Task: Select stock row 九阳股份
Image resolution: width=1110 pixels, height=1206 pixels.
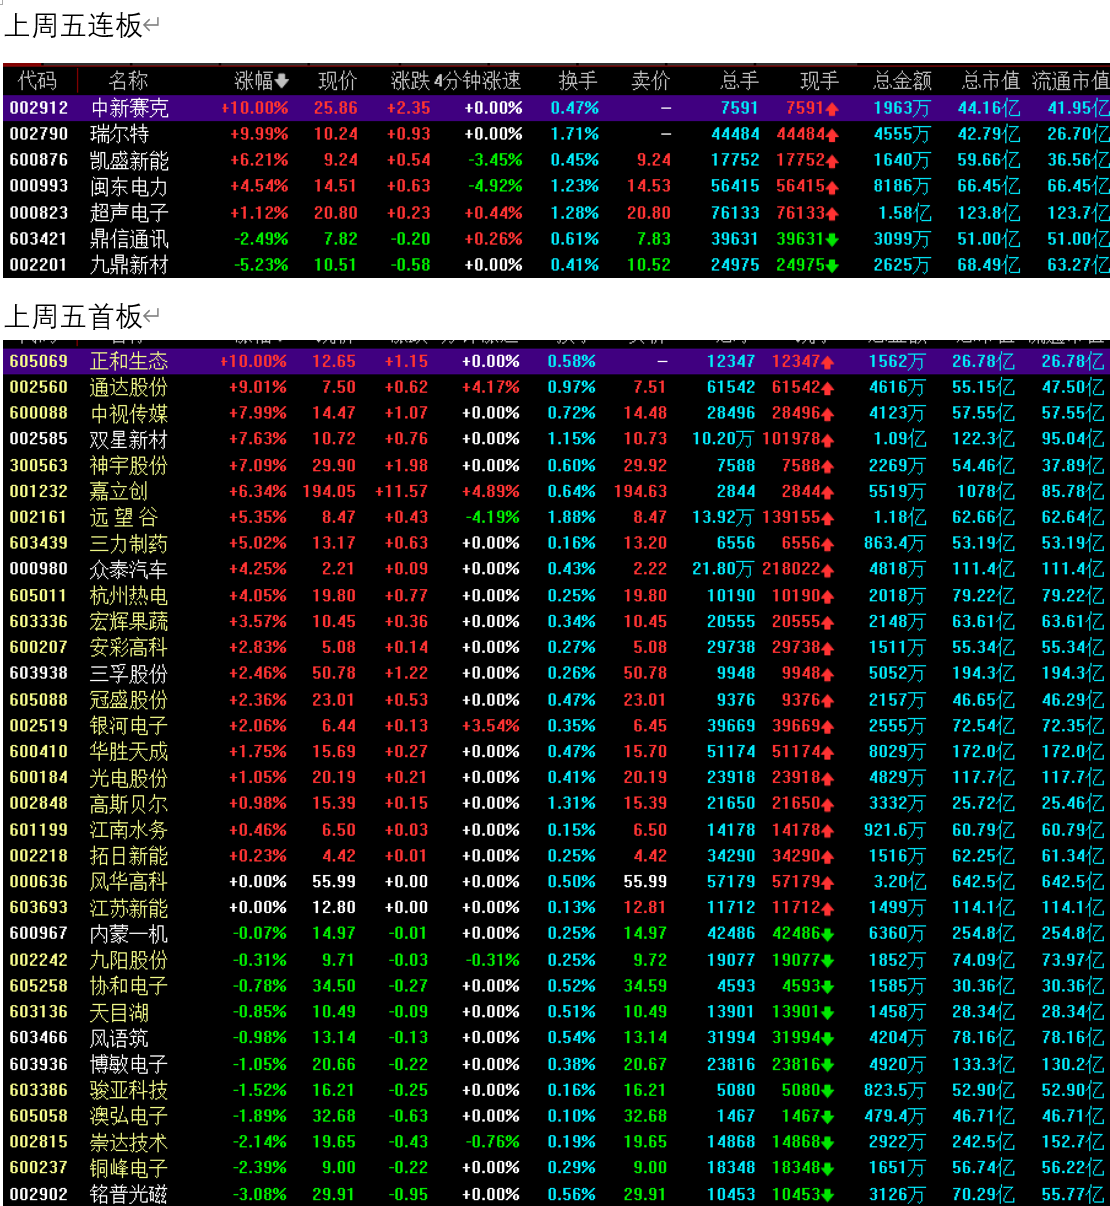Action: (x=556, y=960)
